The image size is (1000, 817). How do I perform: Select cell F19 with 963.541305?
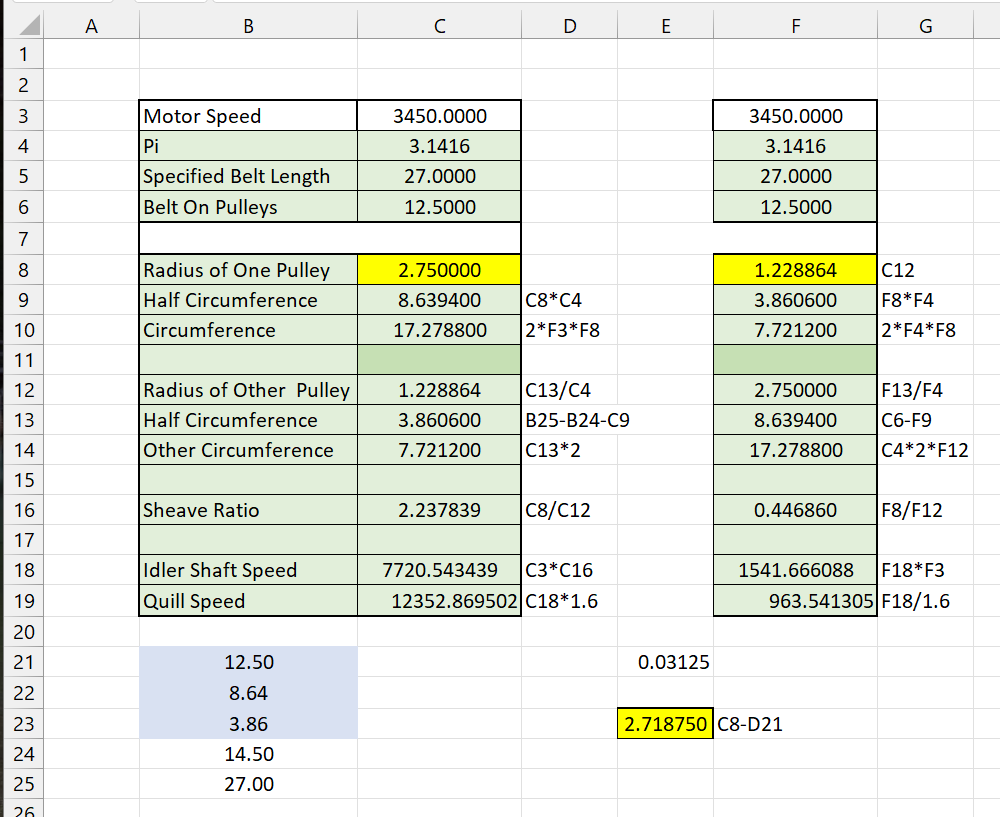pyautogui.click(x=795, y=601)
